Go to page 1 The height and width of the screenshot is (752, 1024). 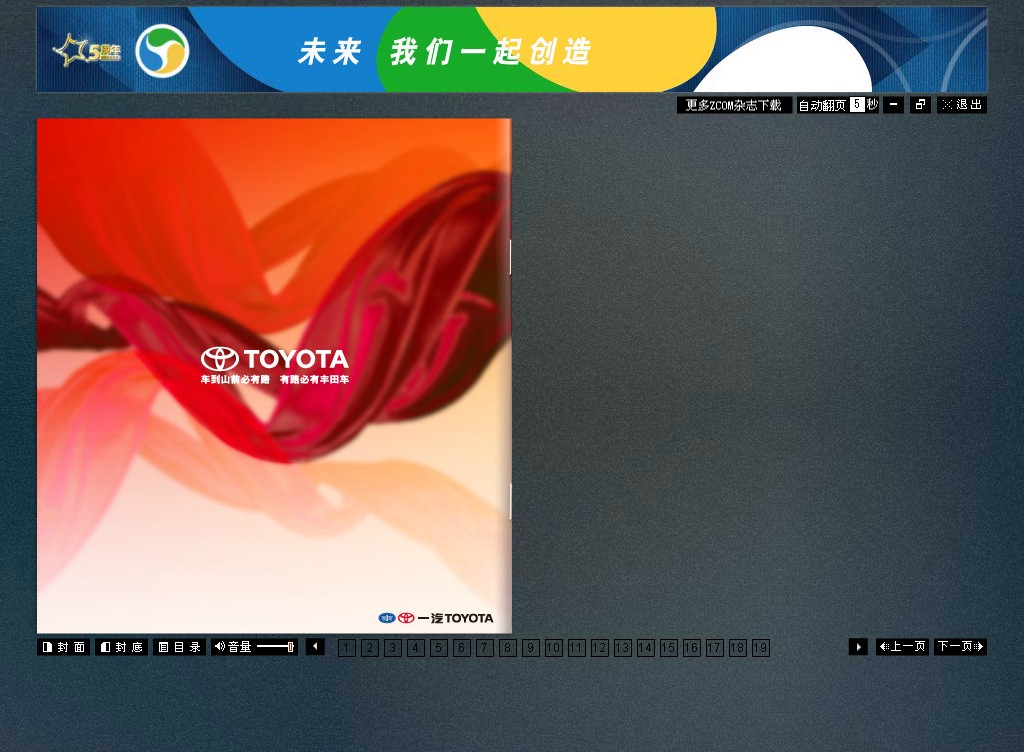coord(347,648)
